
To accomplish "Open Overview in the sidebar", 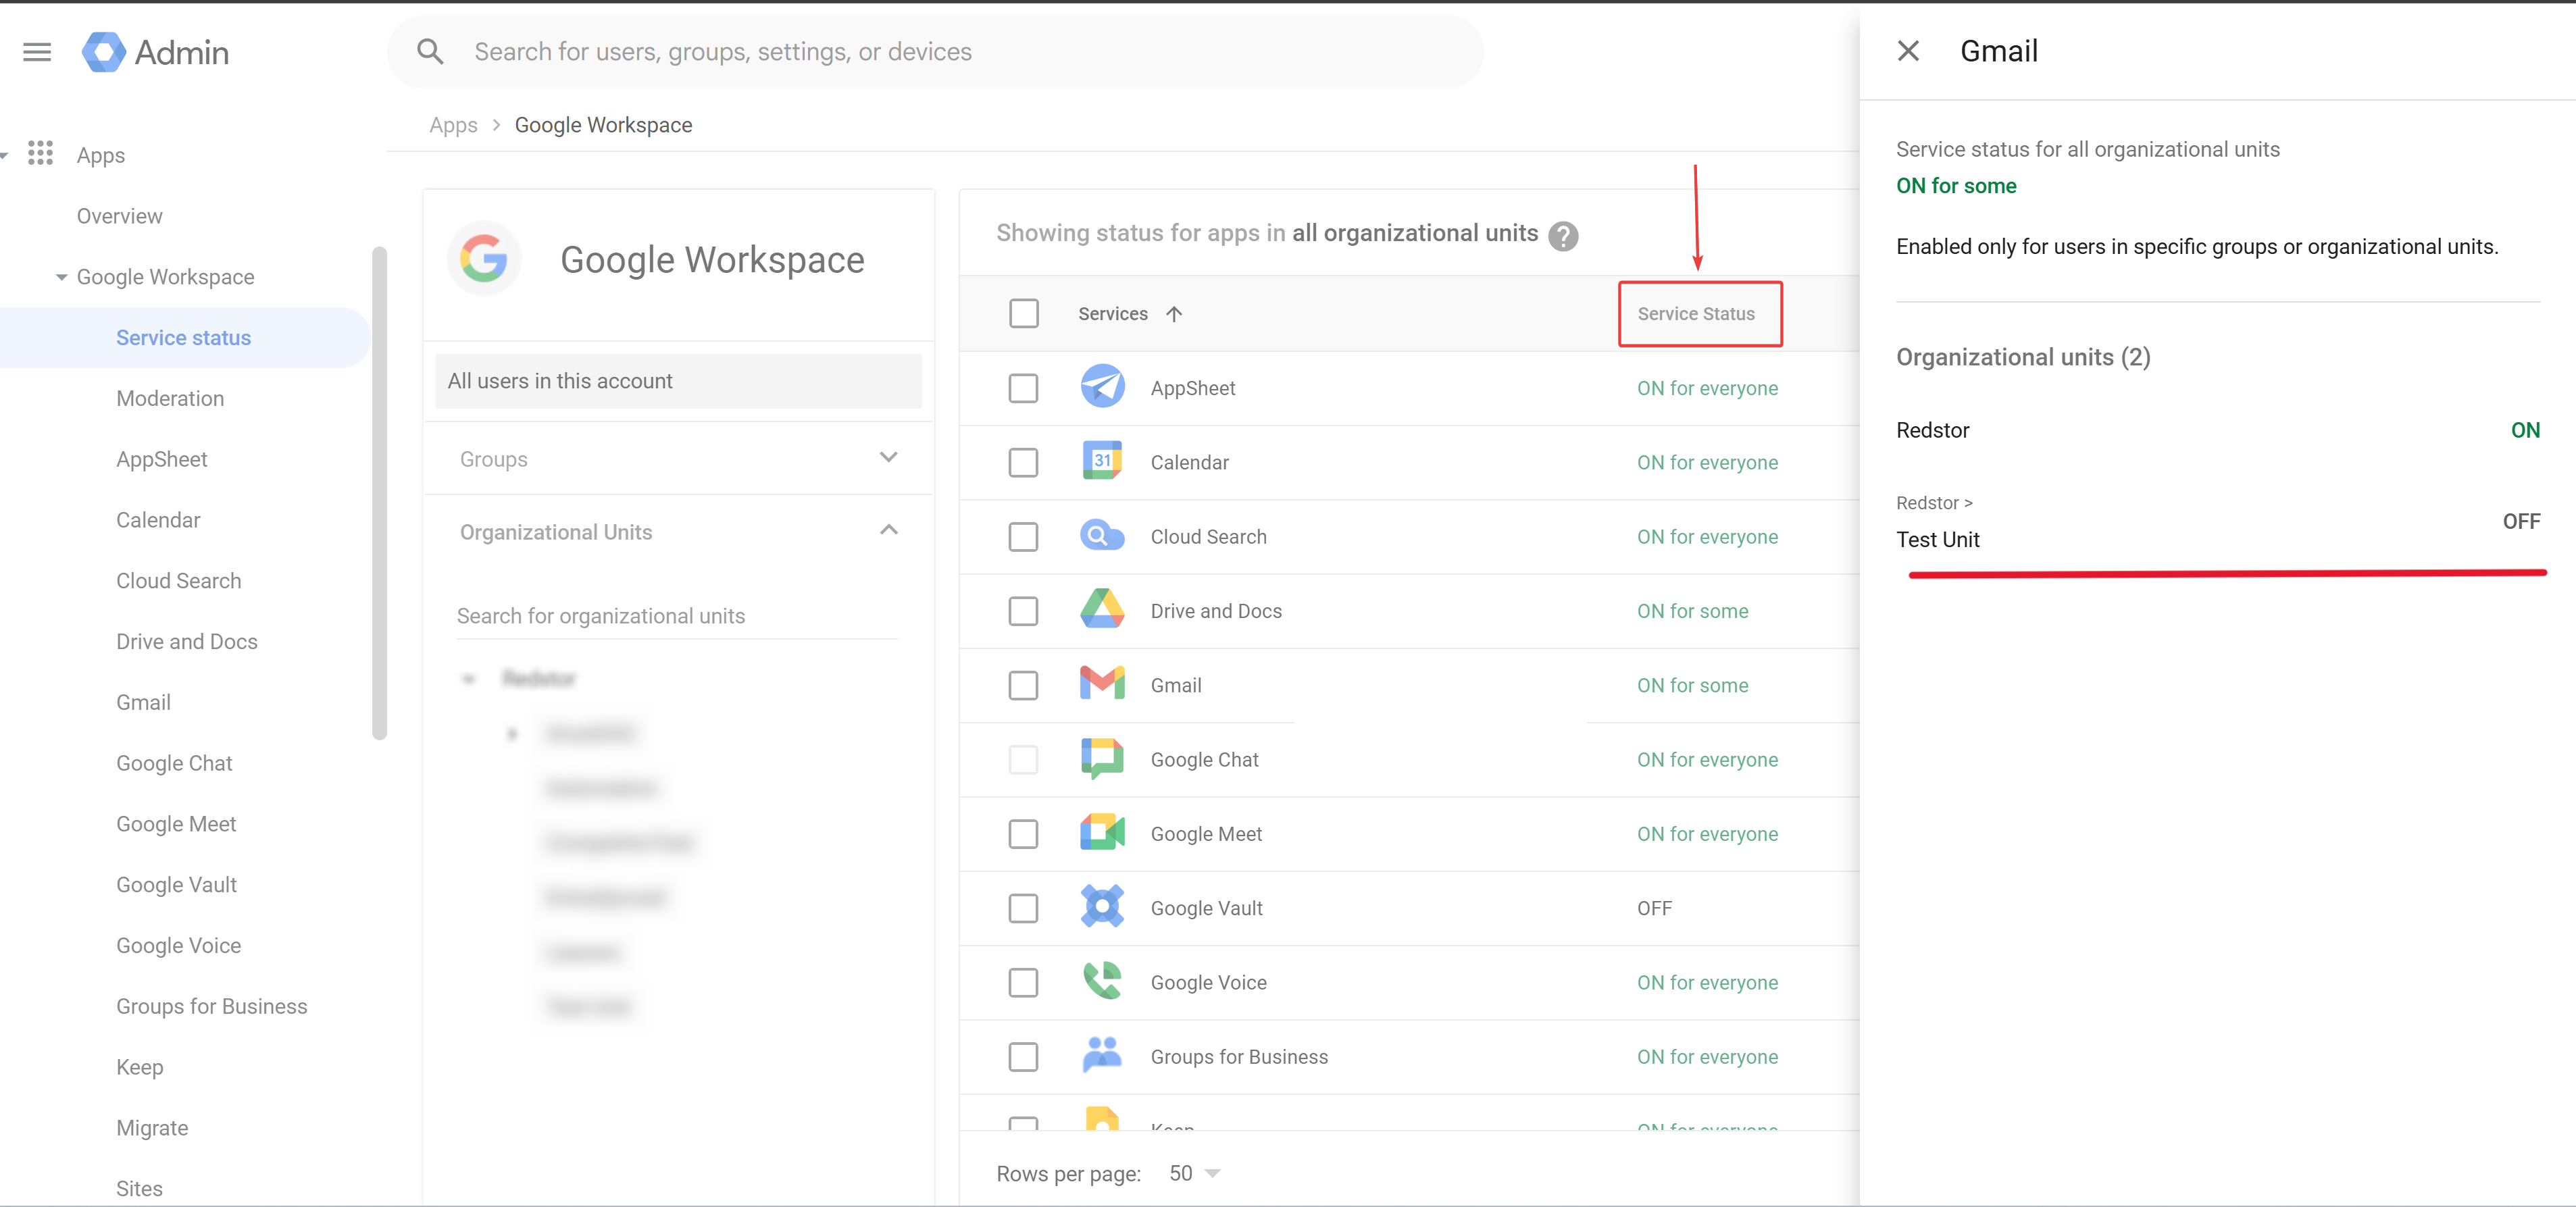I will click(x=119, y=216).
